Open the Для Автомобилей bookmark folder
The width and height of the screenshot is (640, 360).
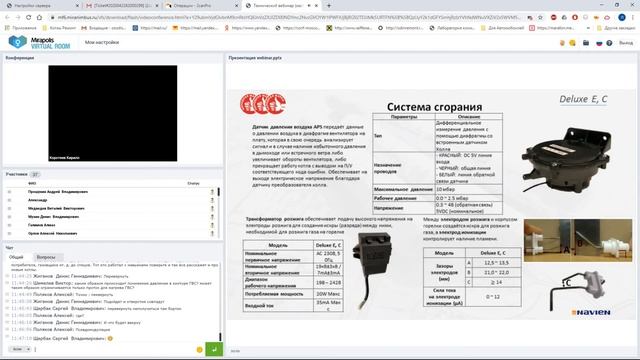pos(502,28)
